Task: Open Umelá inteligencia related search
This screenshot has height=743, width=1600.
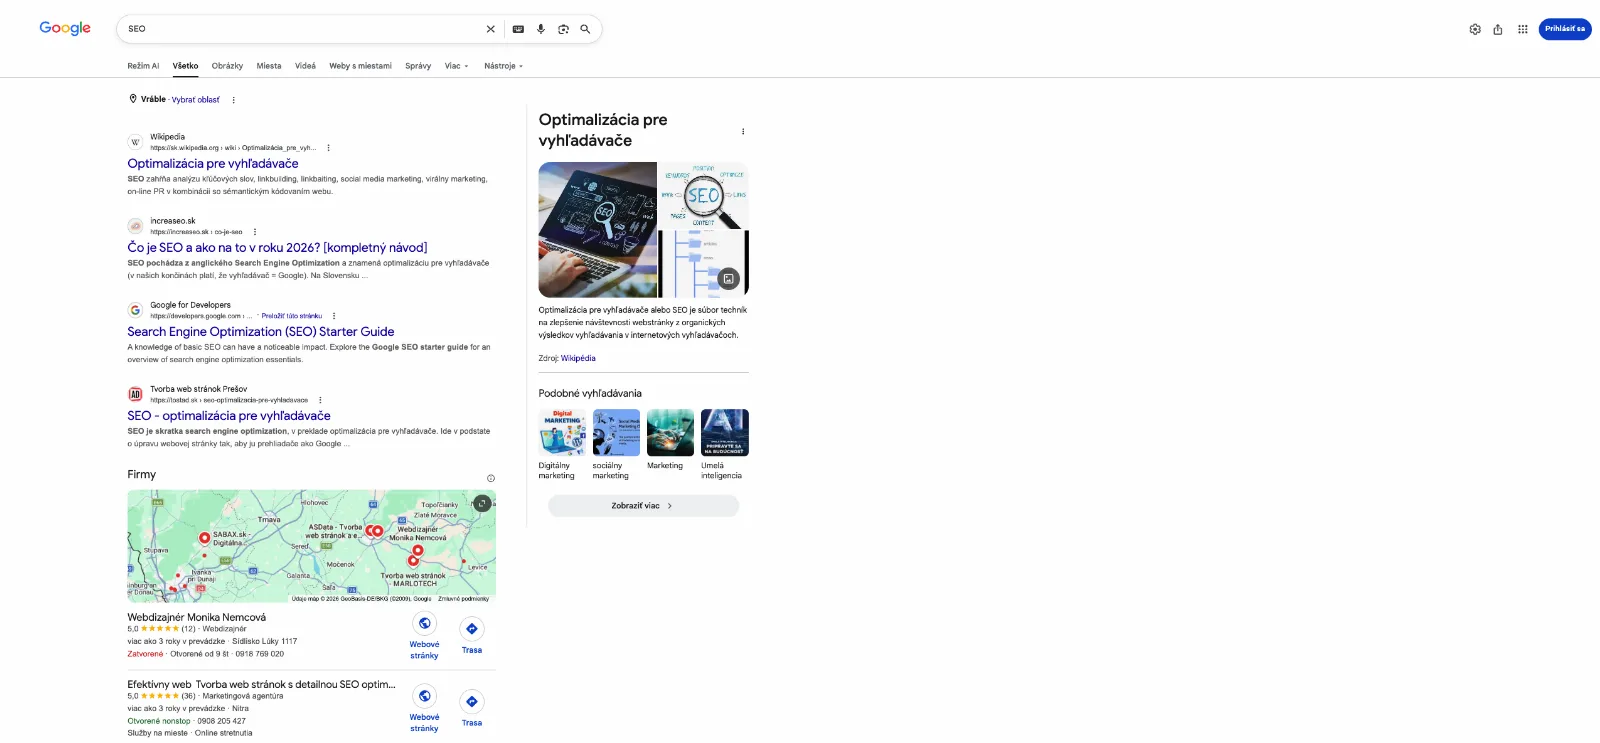Action: click(724, 445)
